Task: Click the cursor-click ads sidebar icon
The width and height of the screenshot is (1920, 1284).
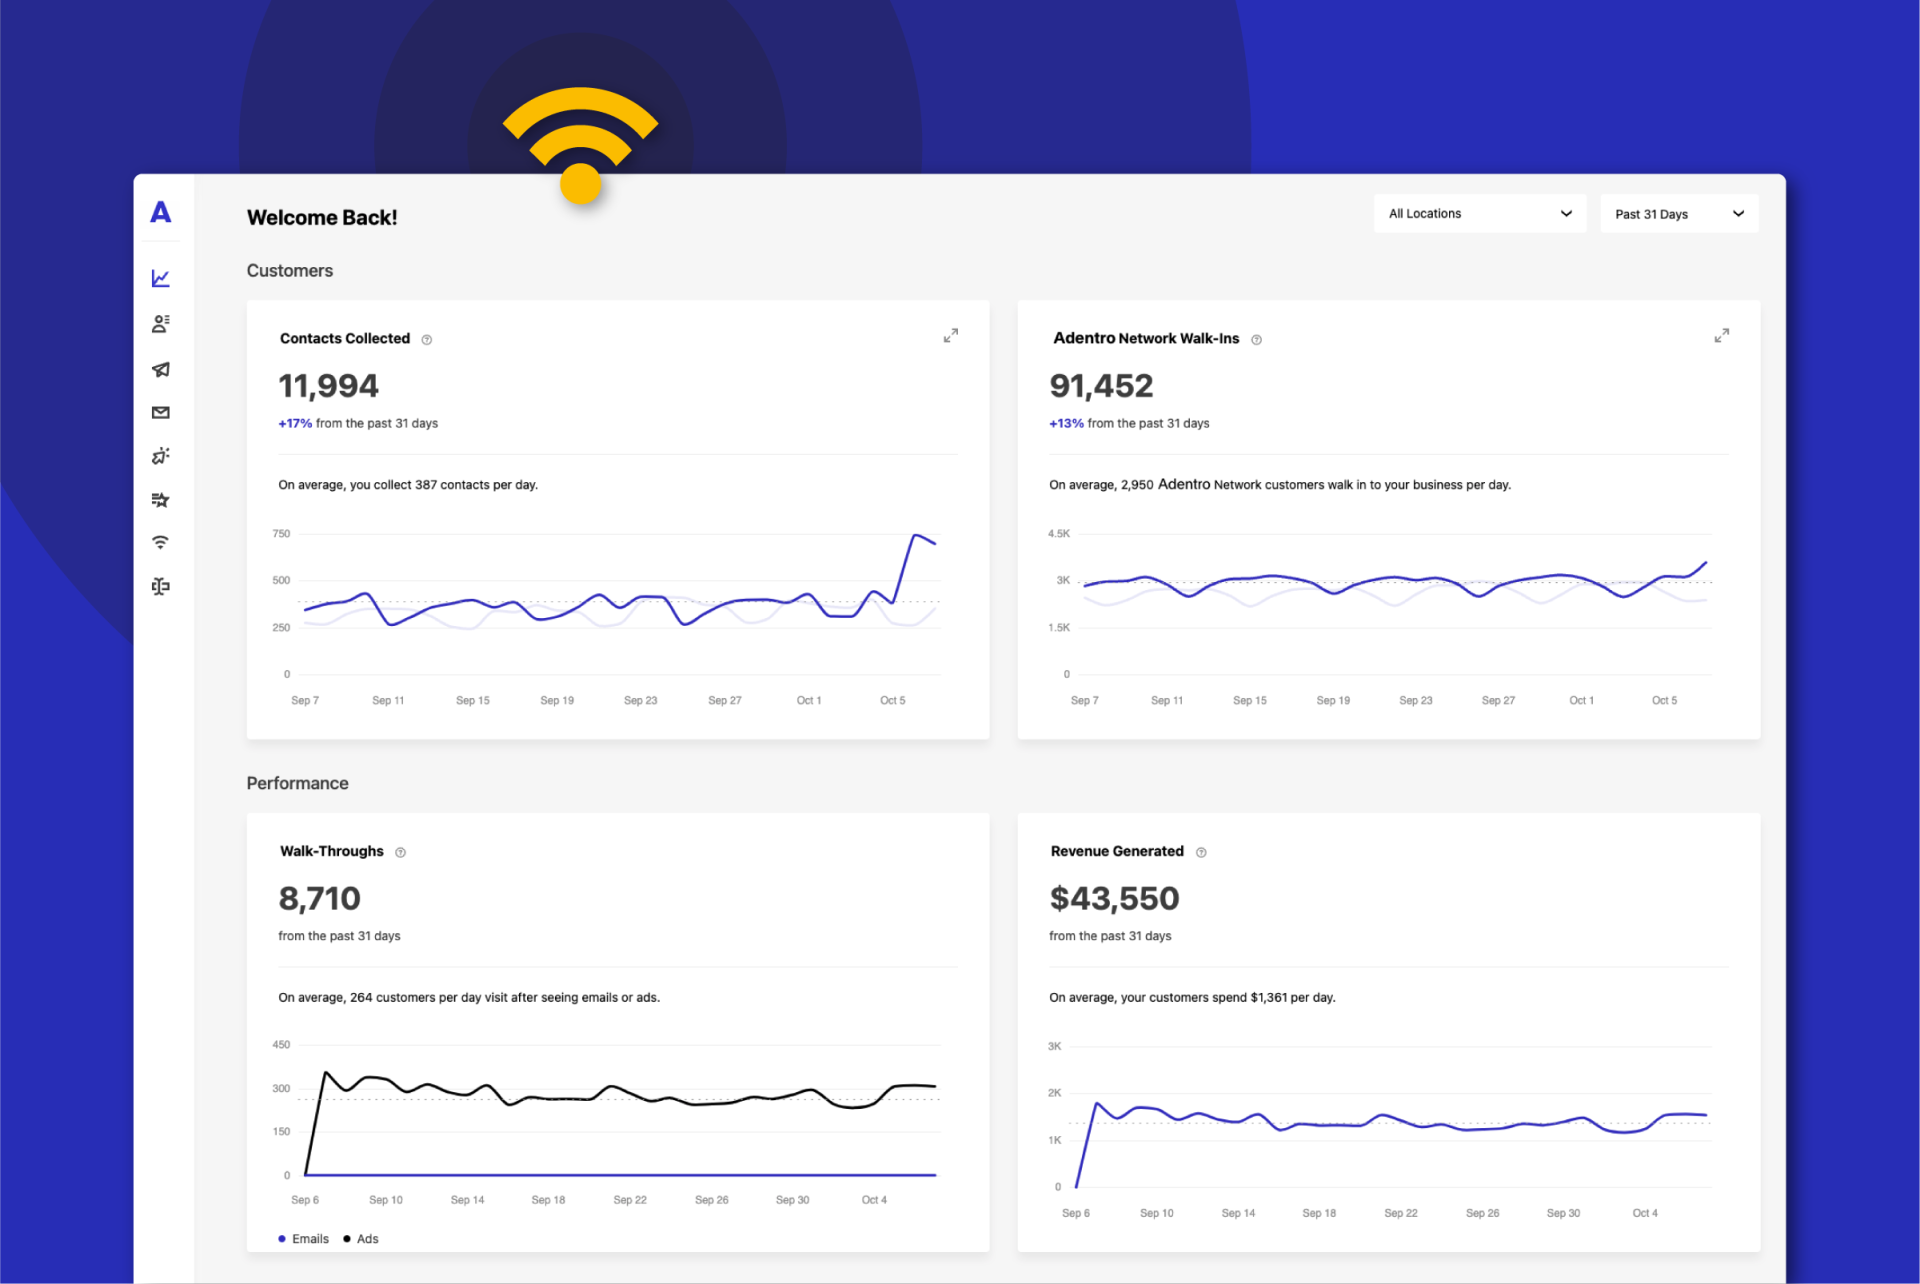Action: 160,456
